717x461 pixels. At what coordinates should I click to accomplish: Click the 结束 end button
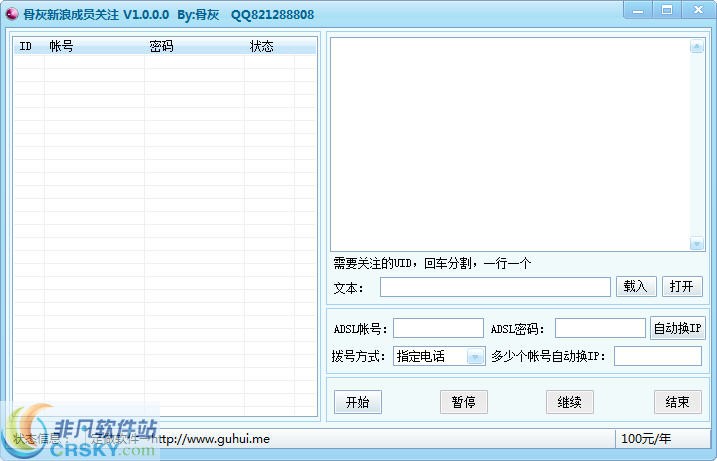point(678,402)
